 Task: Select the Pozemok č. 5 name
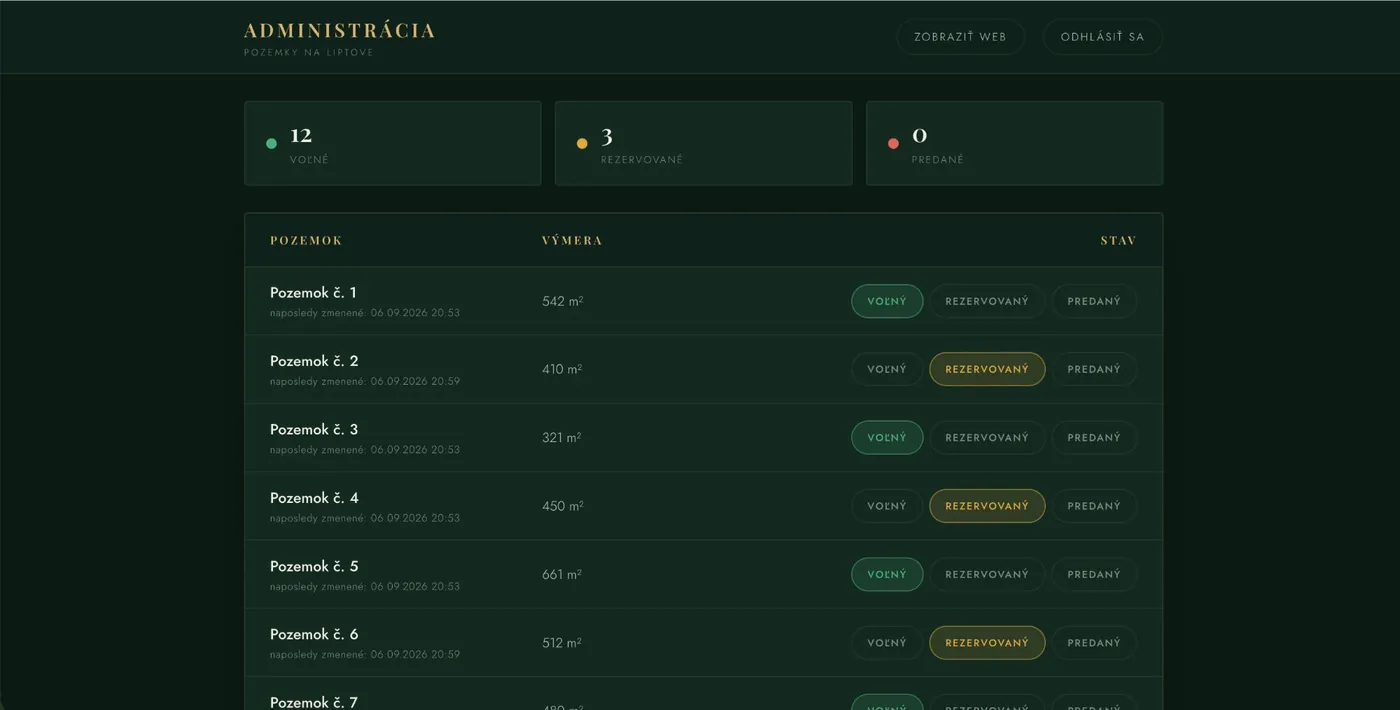314,566
